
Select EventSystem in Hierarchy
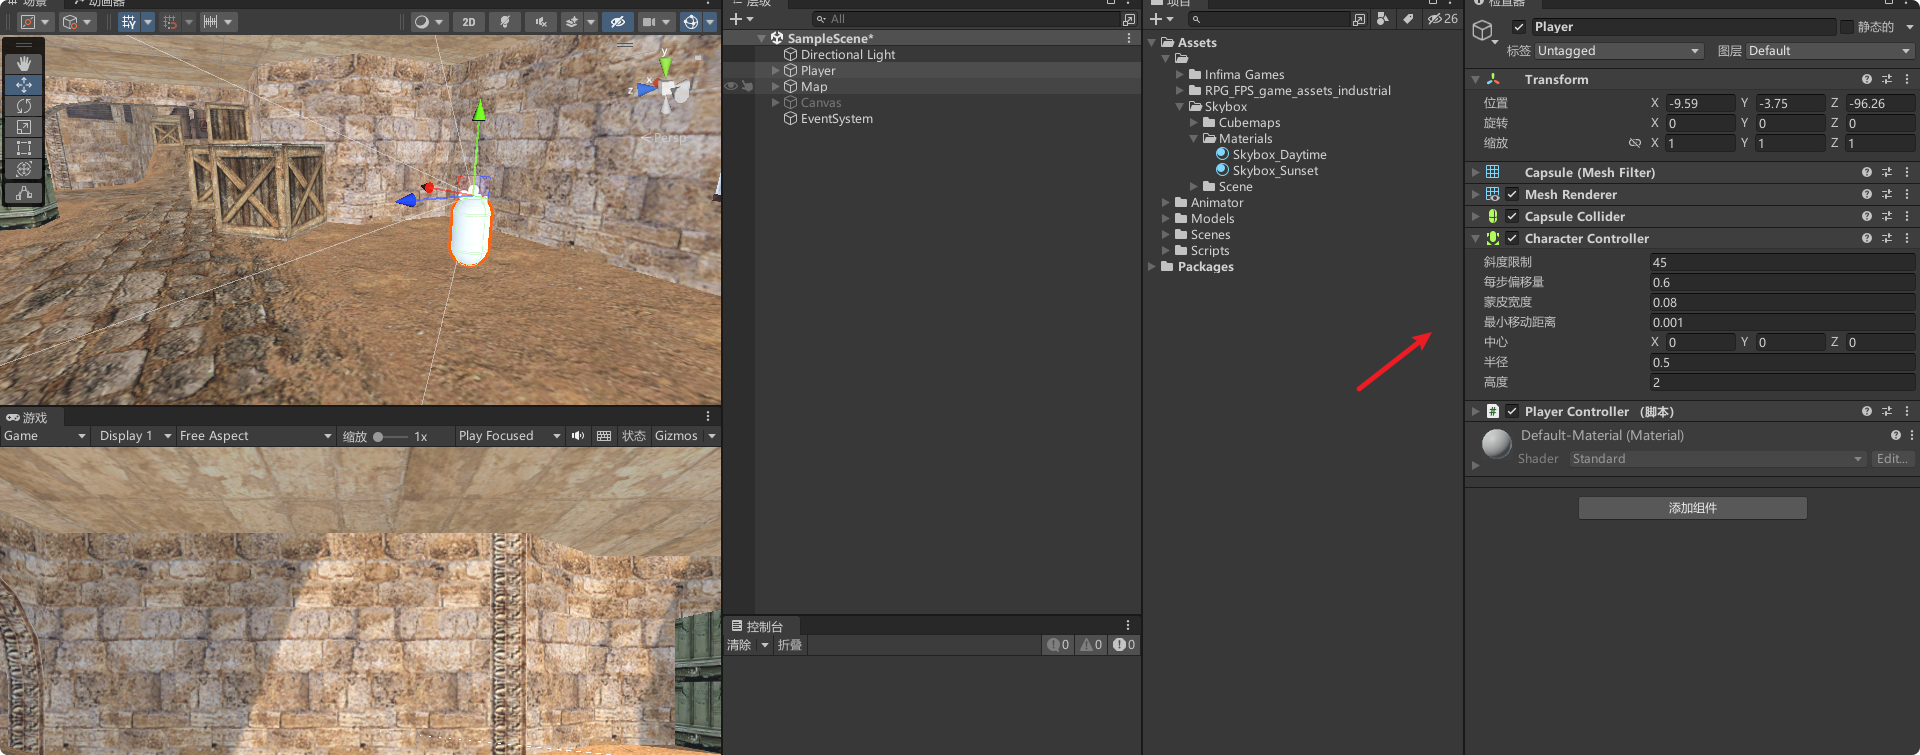[x=836, y=118]
